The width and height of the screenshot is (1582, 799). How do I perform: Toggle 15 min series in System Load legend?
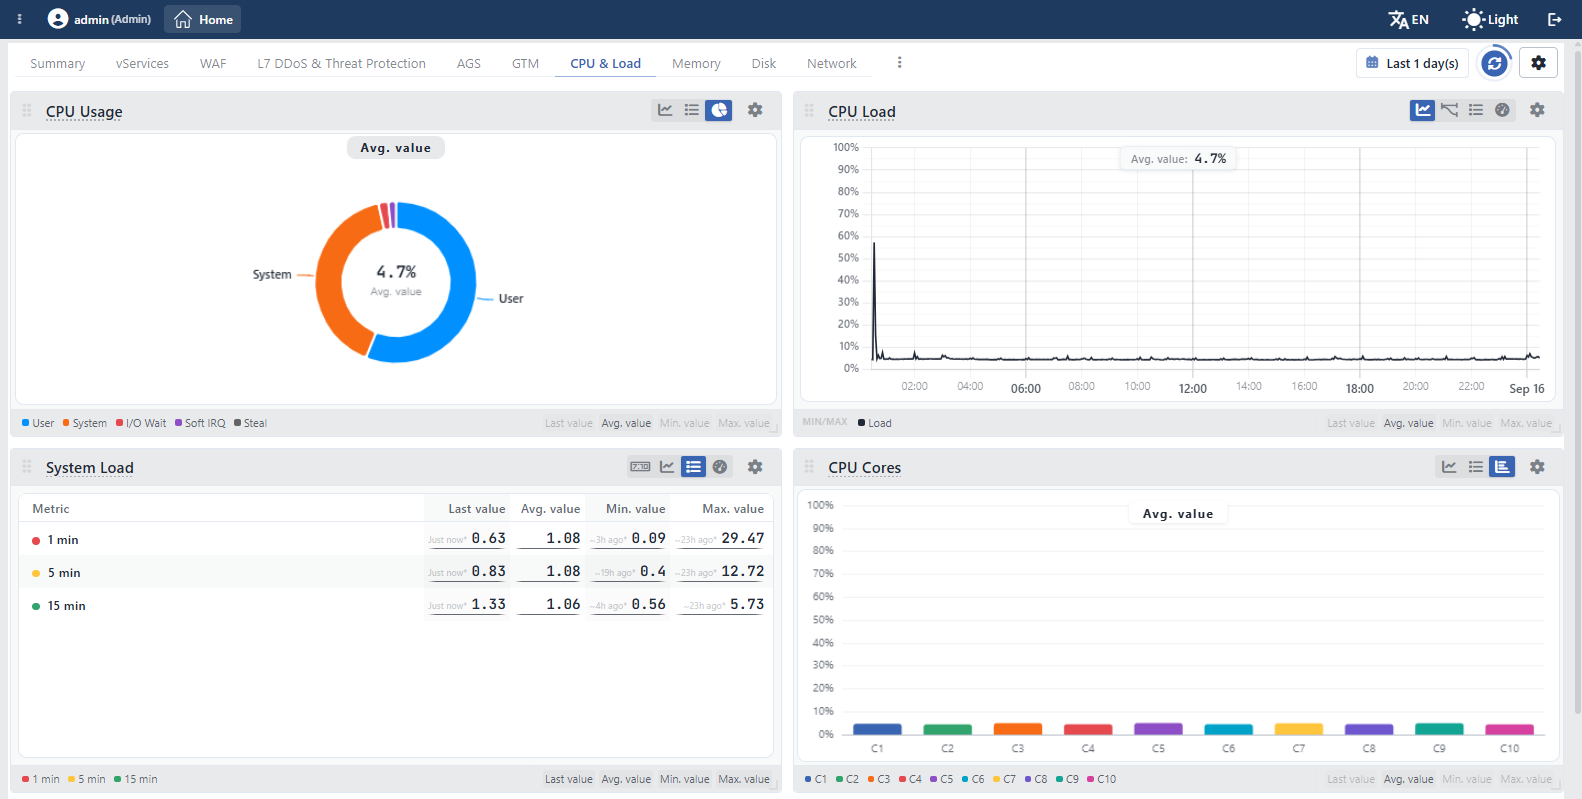[136, 779]
